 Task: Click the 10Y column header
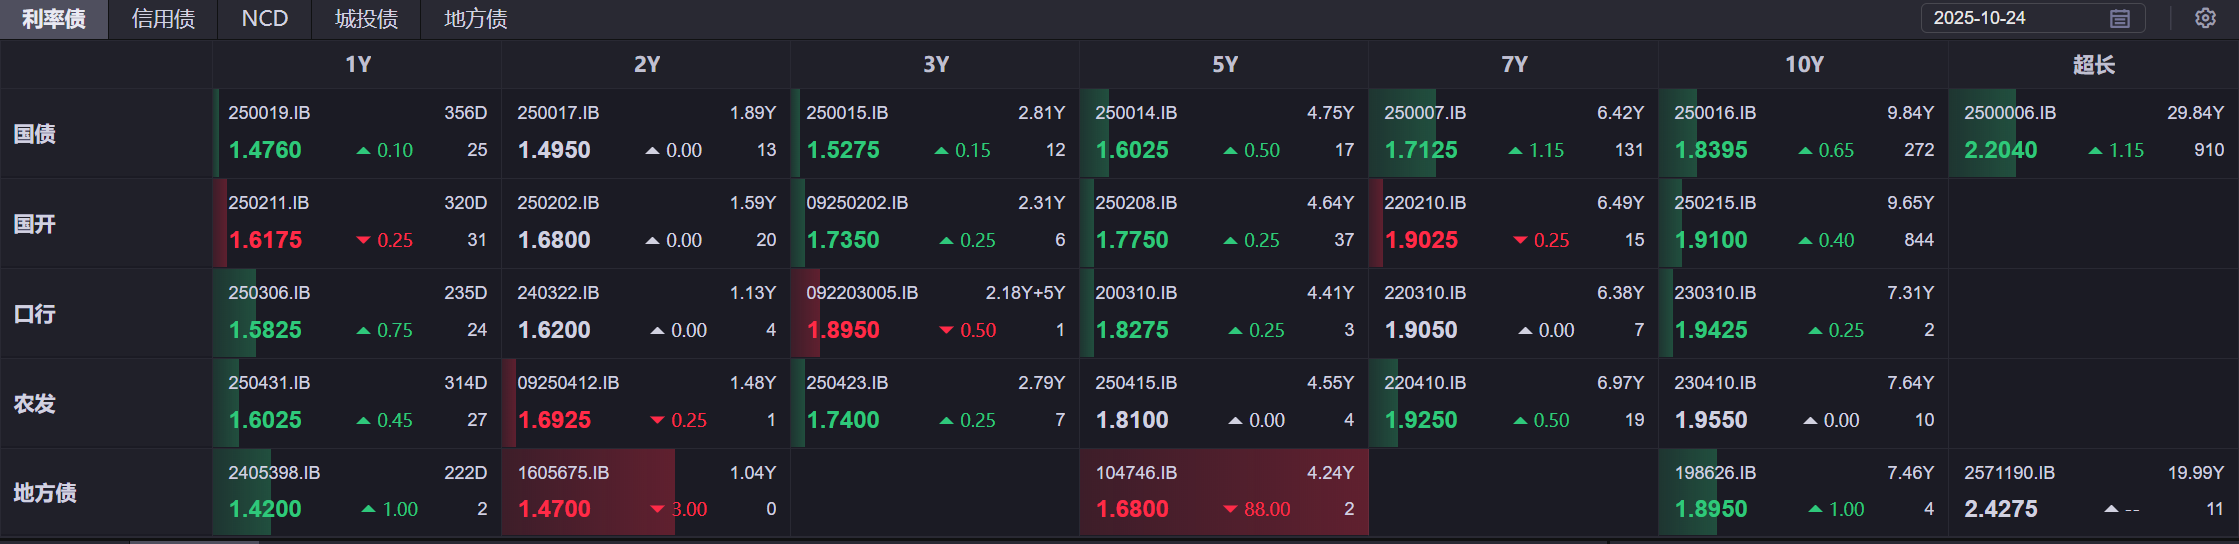(x=1804, y=65)
